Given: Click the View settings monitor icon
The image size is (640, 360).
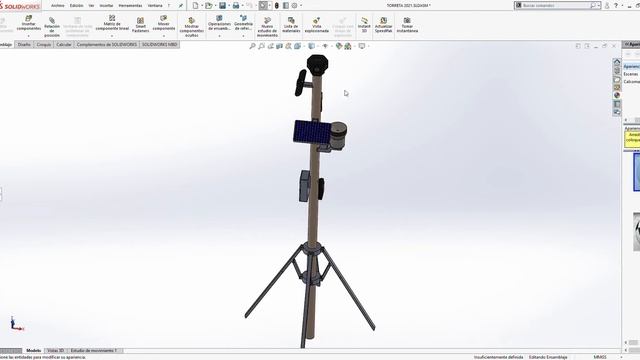Looking at the screenshot, I should pyautogui.click(x=362, y=46).
